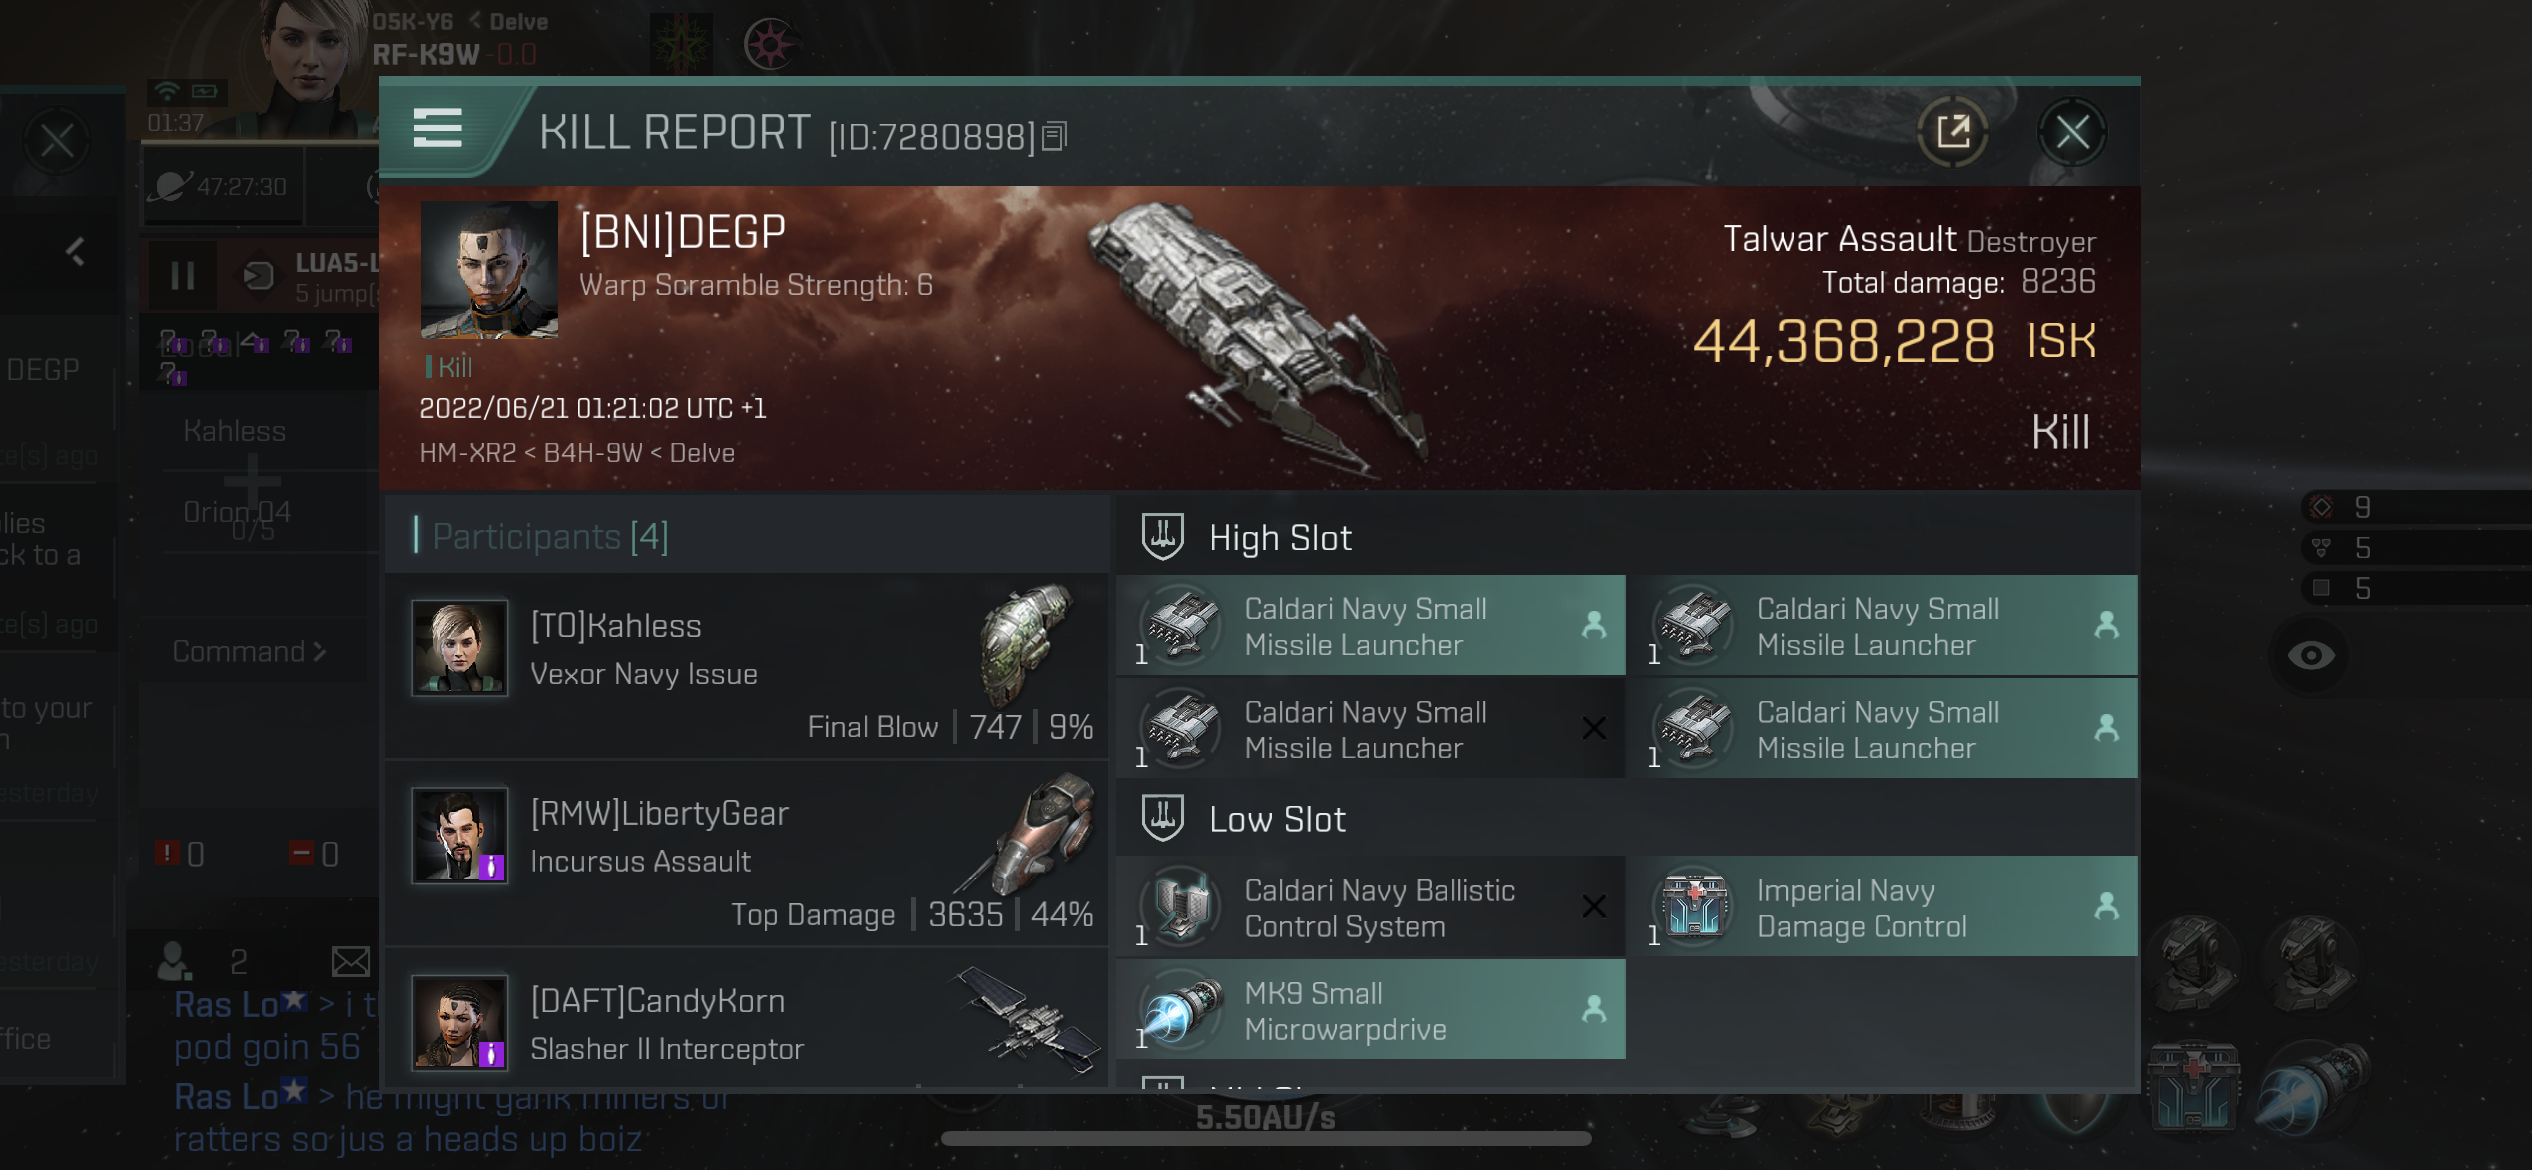Screen dimensions: 2532x1170
Task: Click the hamburger menu icon on kill report
Action: coord(436,132)
